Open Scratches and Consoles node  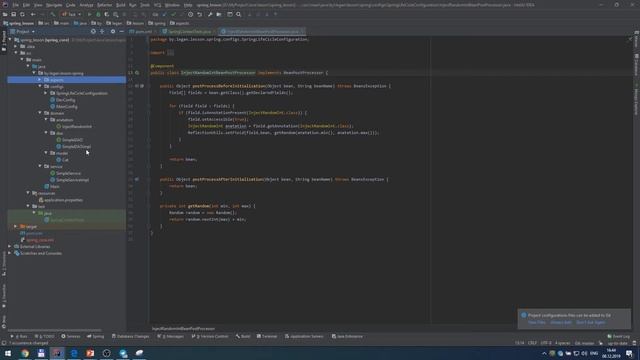(x=38, y=253)
